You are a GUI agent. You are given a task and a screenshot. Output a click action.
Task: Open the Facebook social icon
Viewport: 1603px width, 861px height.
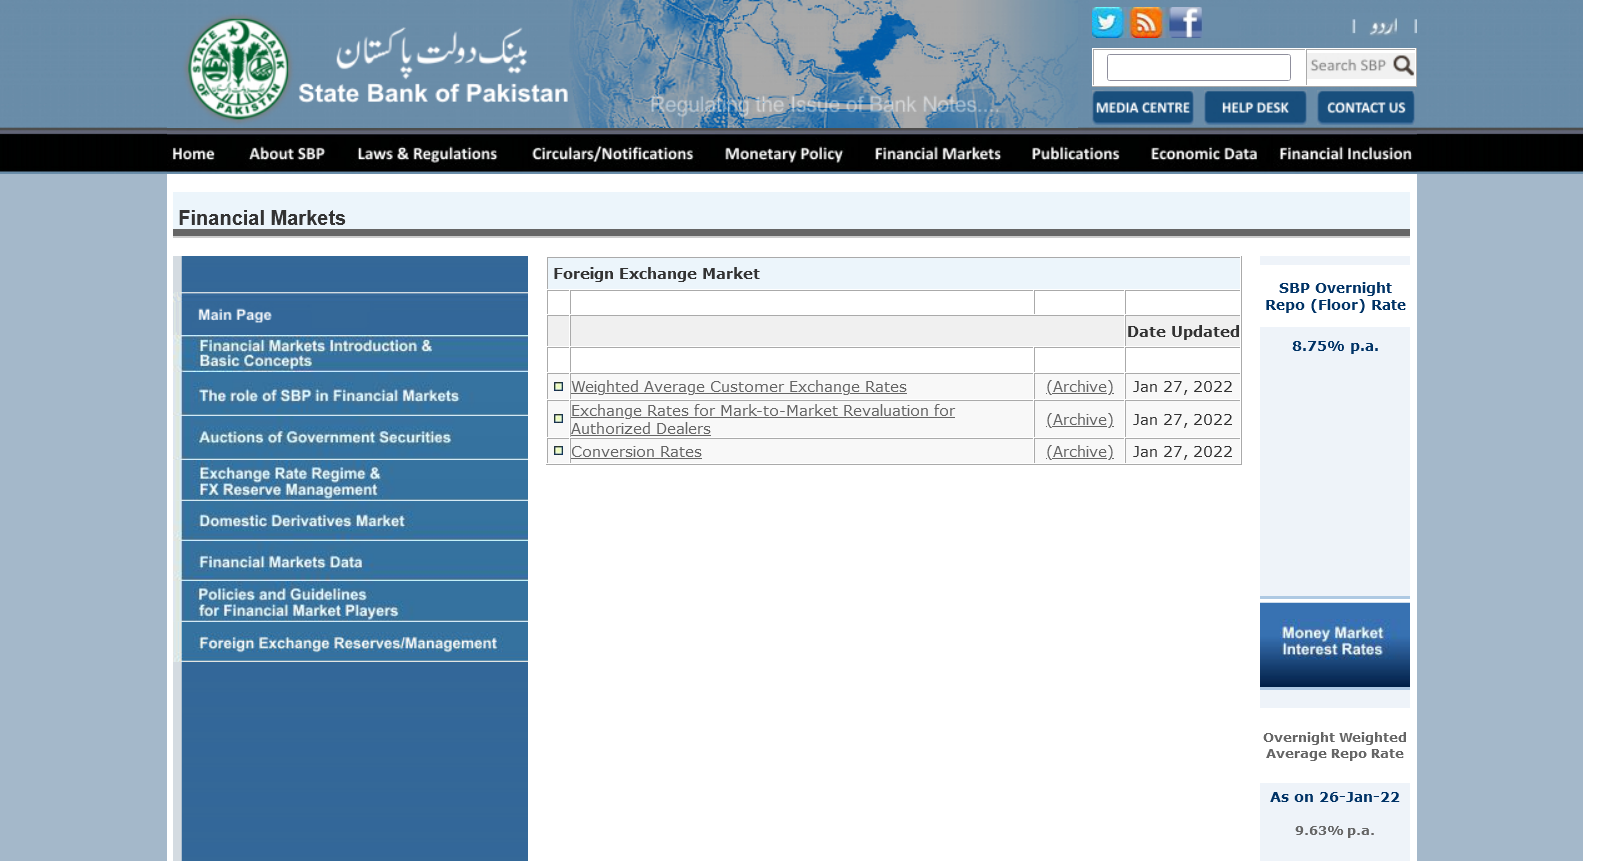point(1185,22)
